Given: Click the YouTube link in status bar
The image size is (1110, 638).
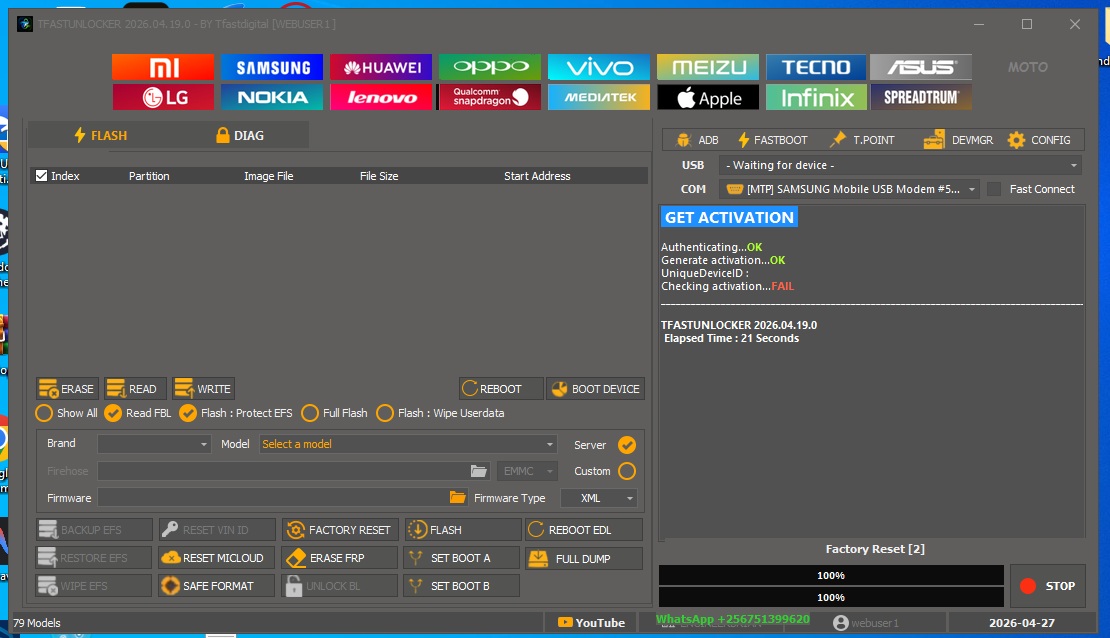Looking at the screenshot, I should [591, 622].
